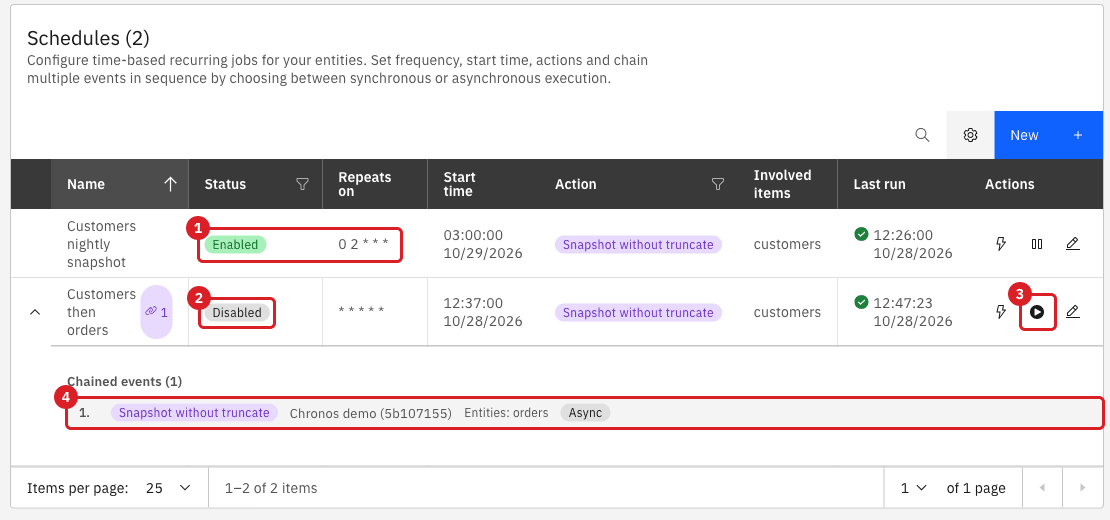Trigger Customers nightly snapshot now (lightning icon)
The width and height of the screenshot is (1110, 520).
point(1001,244)
